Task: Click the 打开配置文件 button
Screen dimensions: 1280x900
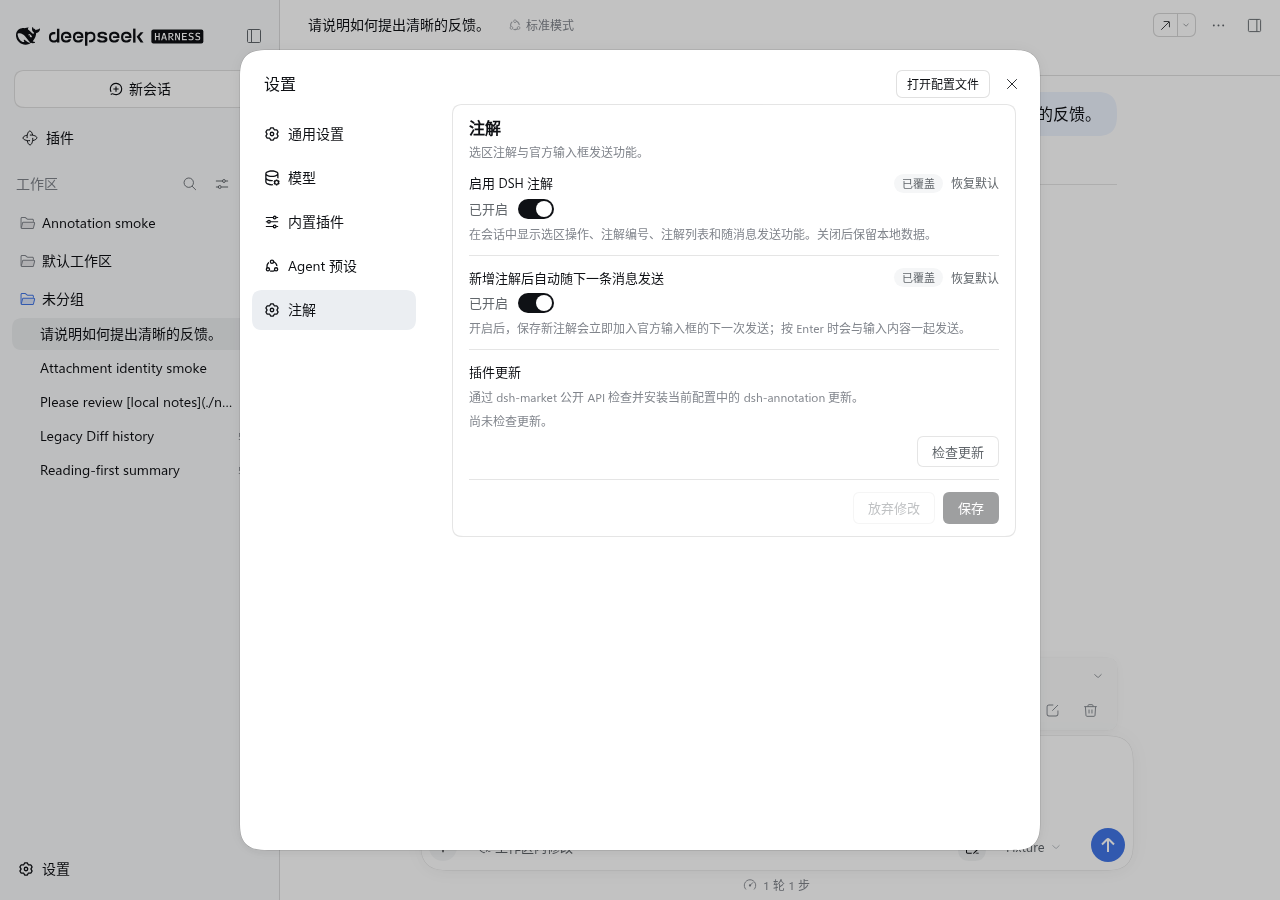Action: click(943, 84)
